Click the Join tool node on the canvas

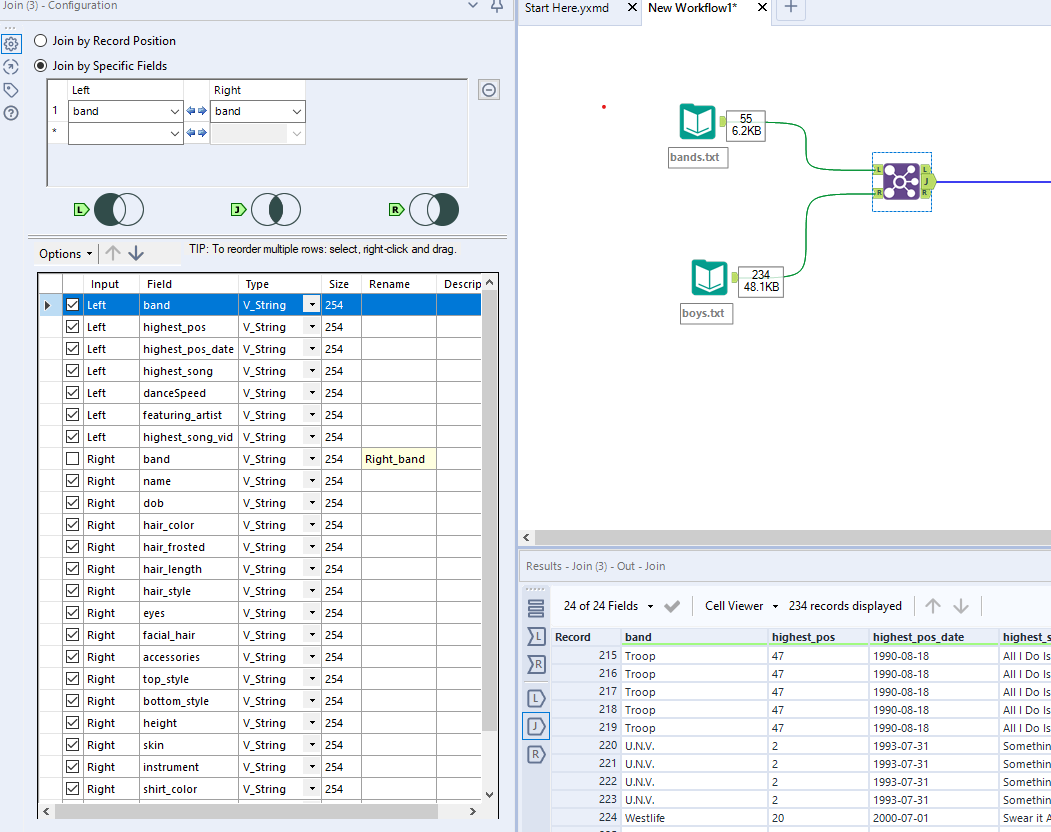(x=901, y=181)
